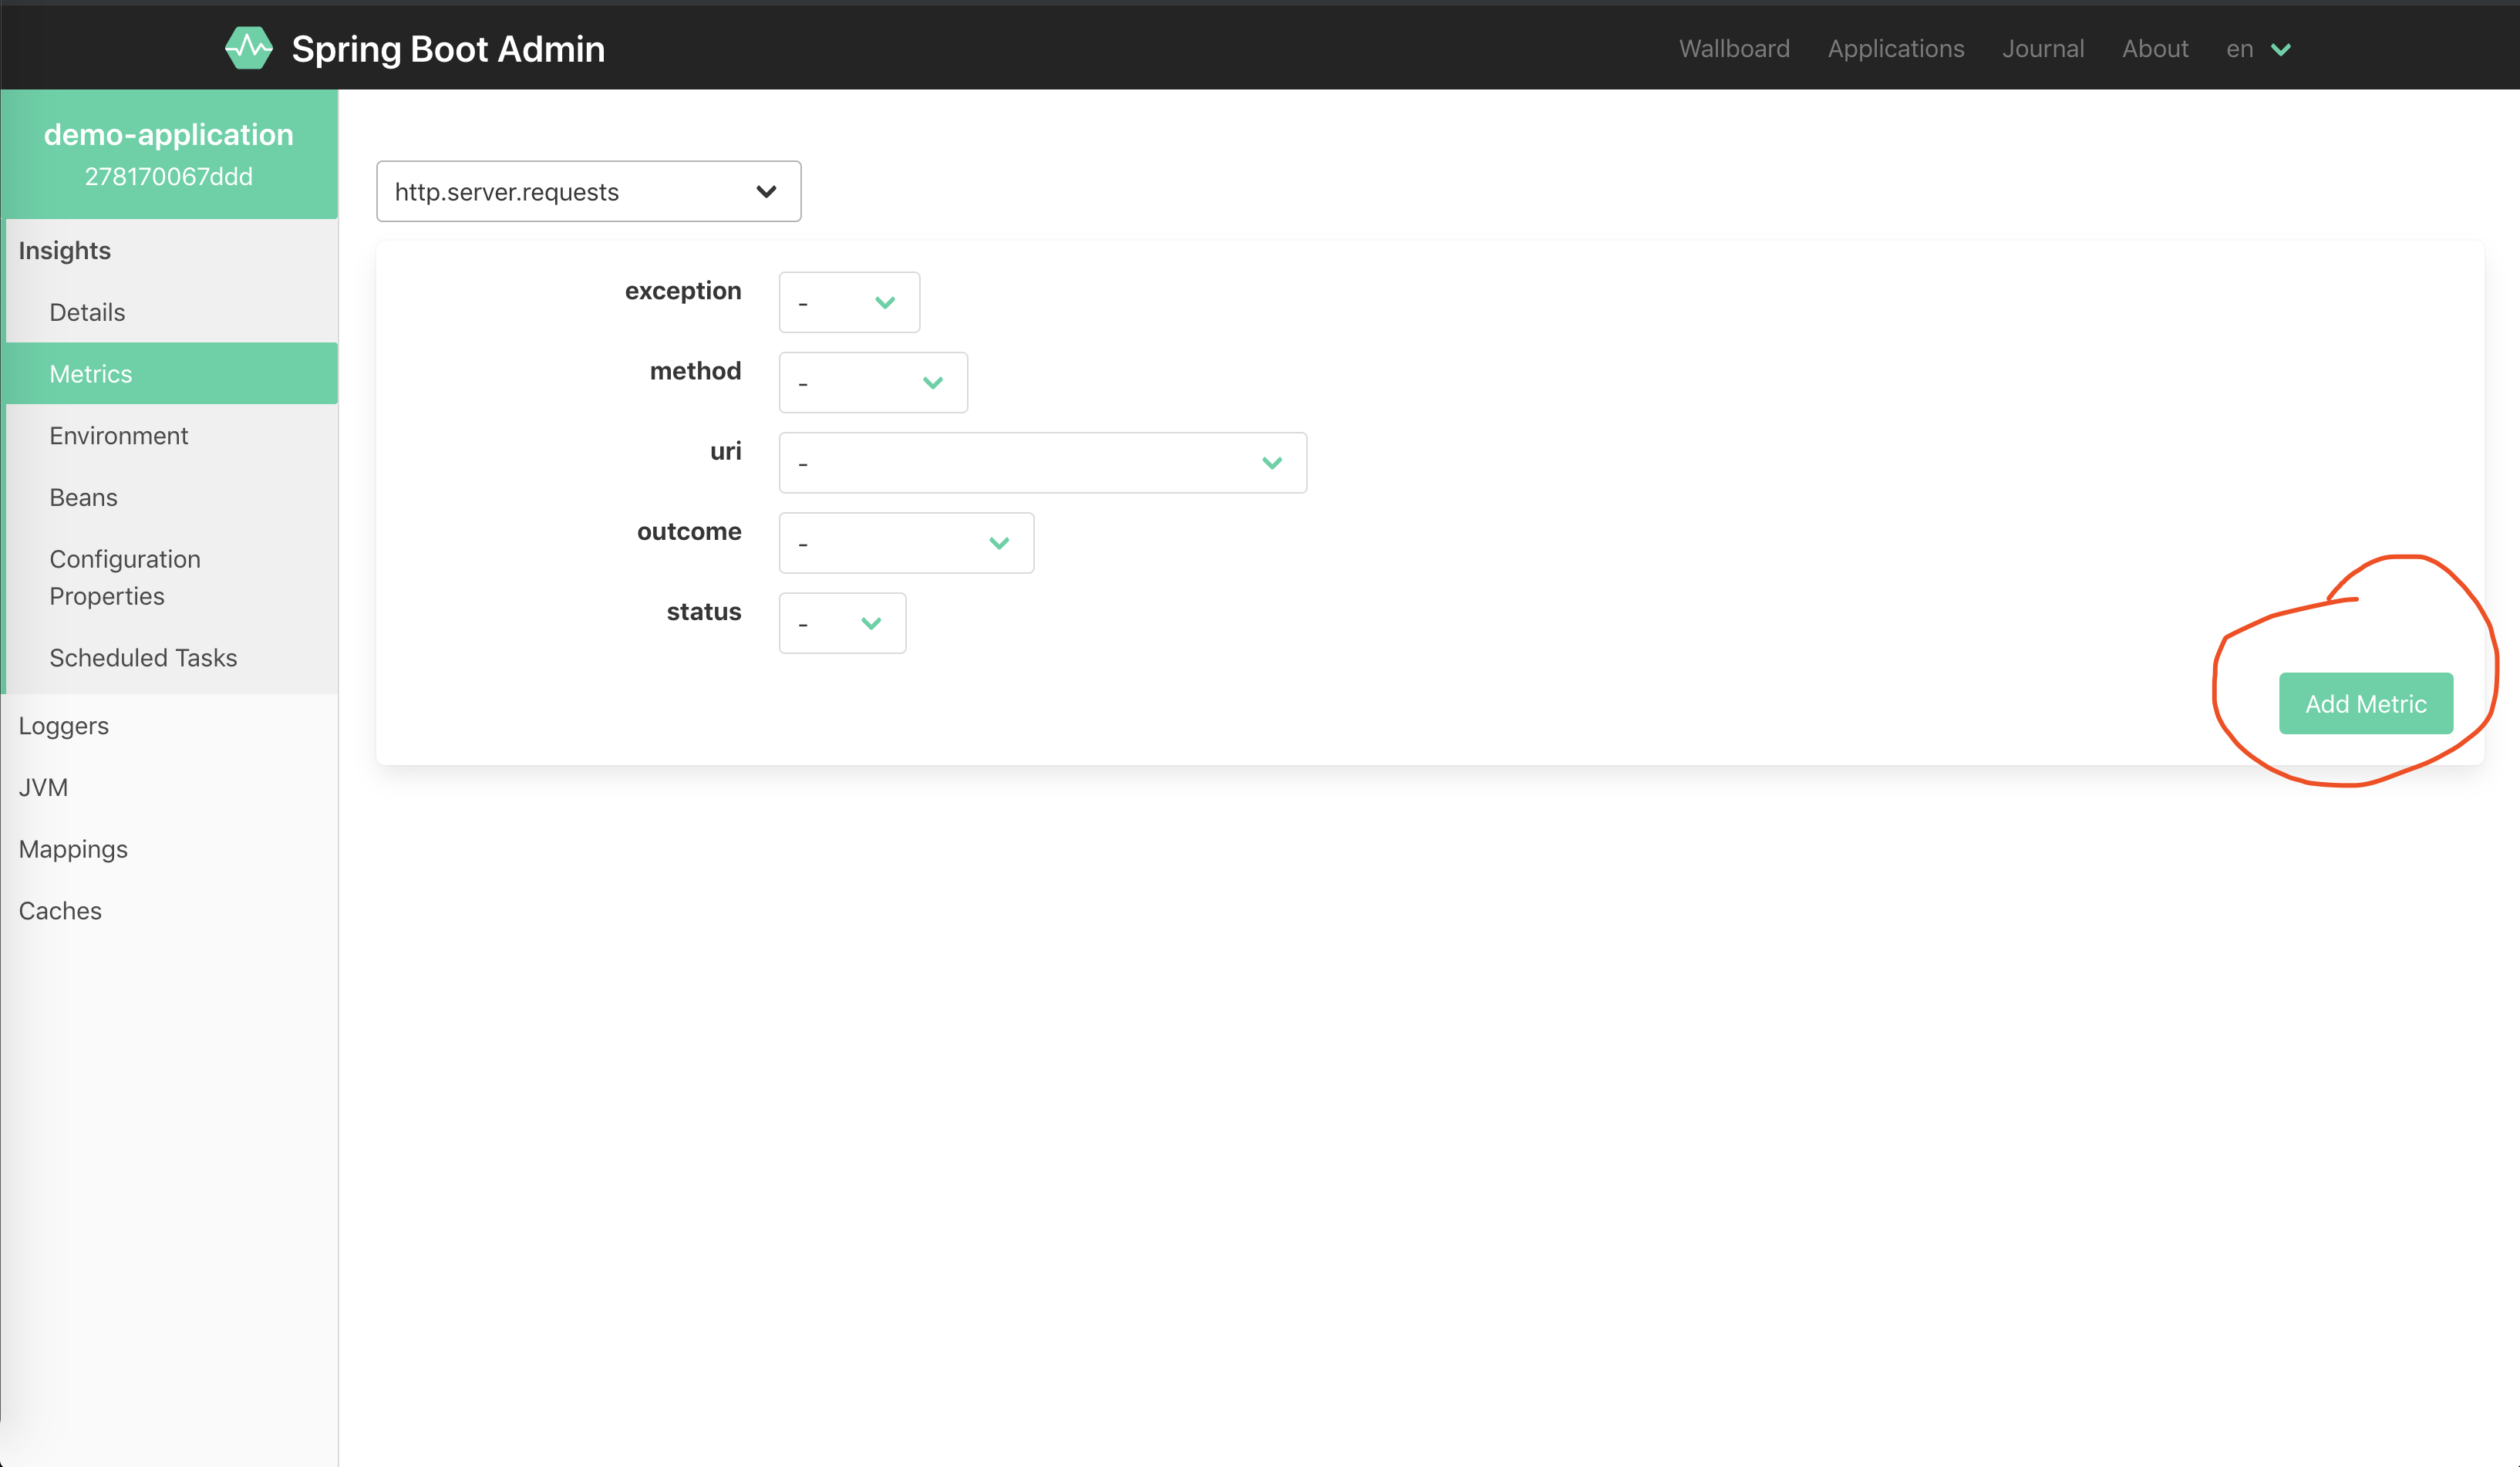This screenshot has height=1467, width=2520.
Task: Expand the method tag dropdown
Action: tap(873, 382)
